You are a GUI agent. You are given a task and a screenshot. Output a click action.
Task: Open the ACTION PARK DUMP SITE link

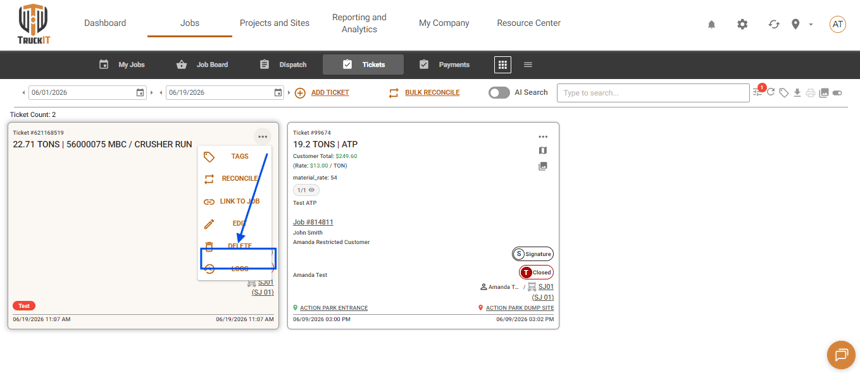(520, 308)
